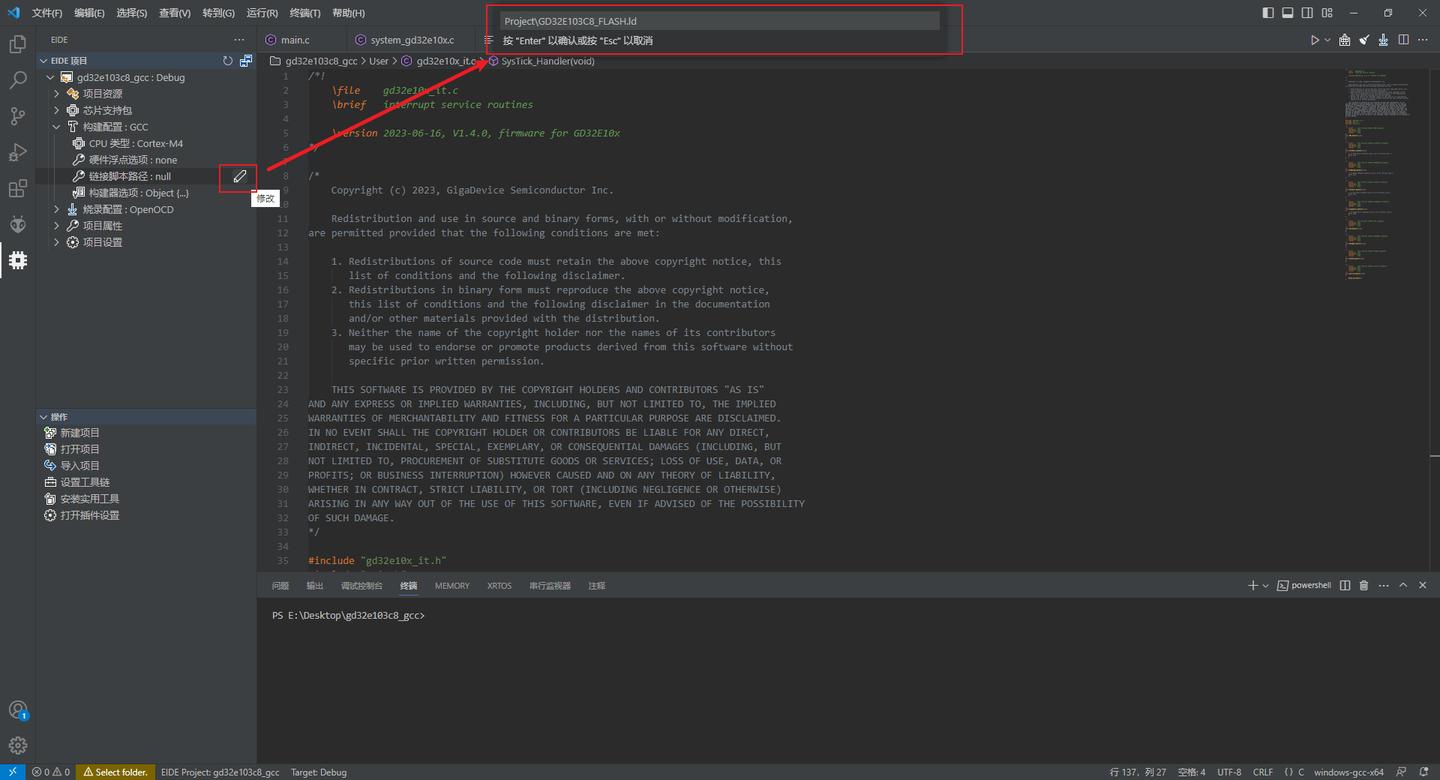Click the linker script path input field
Screen dimensions: 1440x780
pyautogui.click(x=720, y=20)
